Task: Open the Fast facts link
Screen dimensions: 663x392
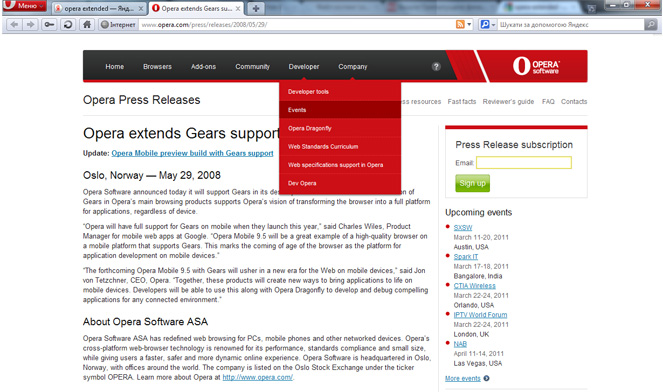Action: [x=462, y=101]
